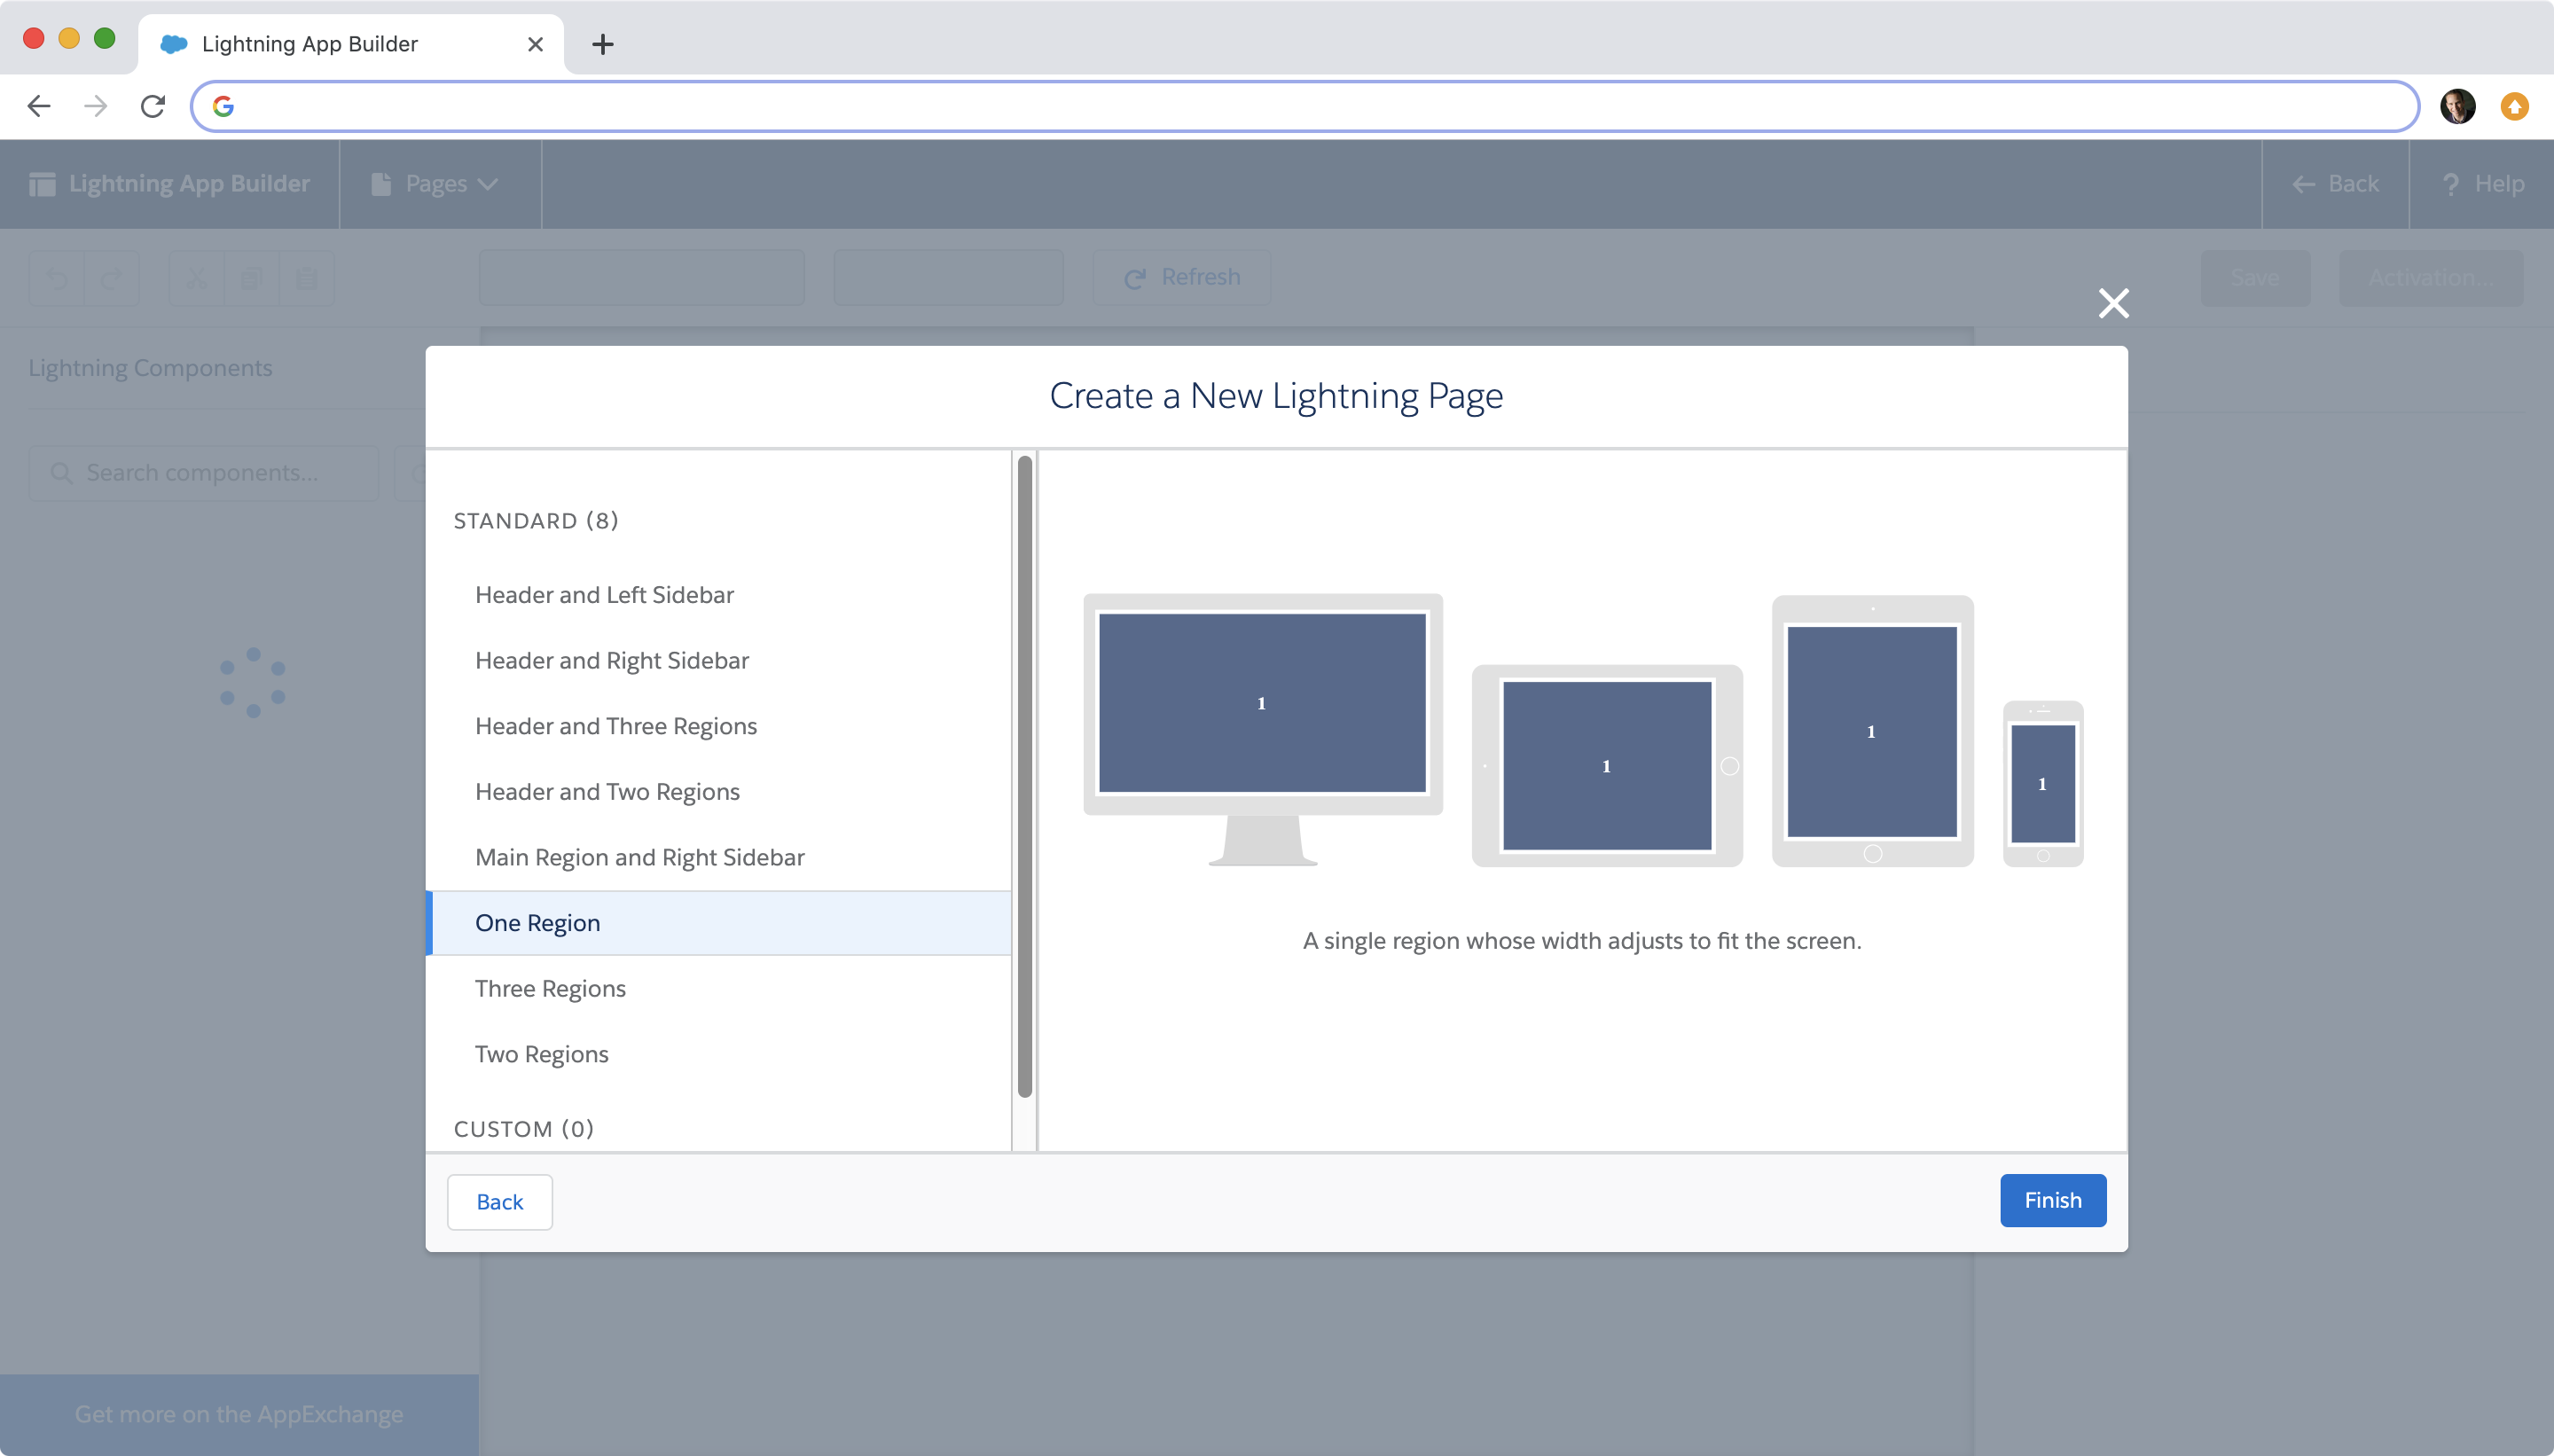The height and width of the screenshot is (1456, 2554).
Task: Click the Paste toolbar icon
Action: point(306,278)
